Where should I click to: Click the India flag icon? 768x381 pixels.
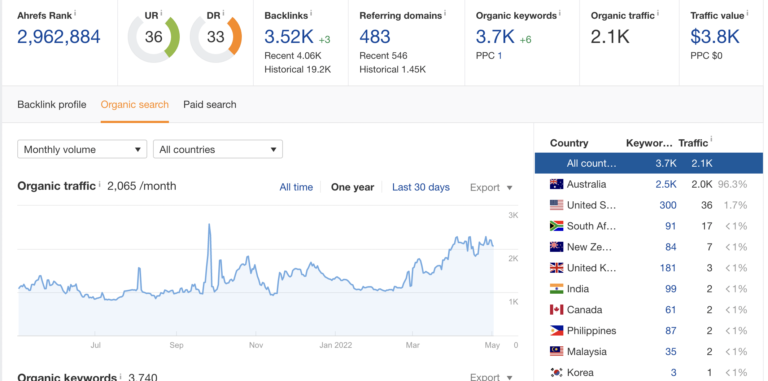[556, 289]
